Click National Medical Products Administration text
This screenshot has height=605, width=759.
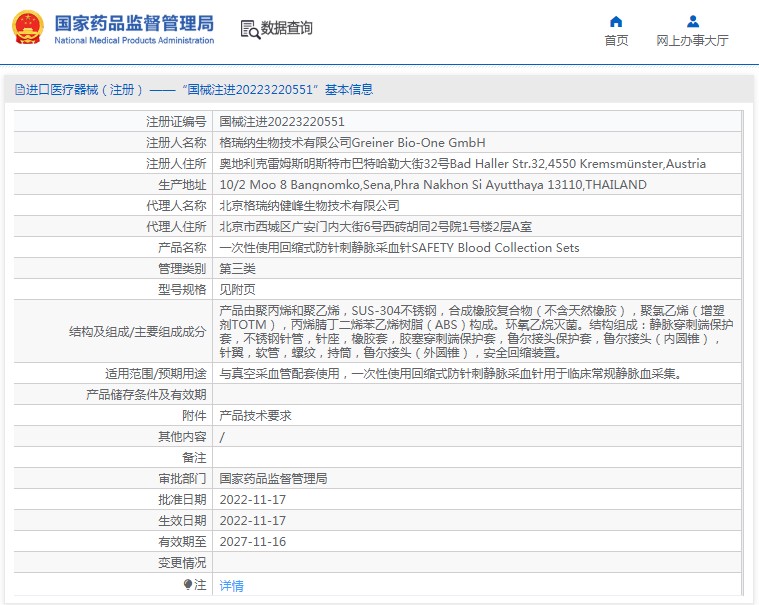tap(134, 41)
